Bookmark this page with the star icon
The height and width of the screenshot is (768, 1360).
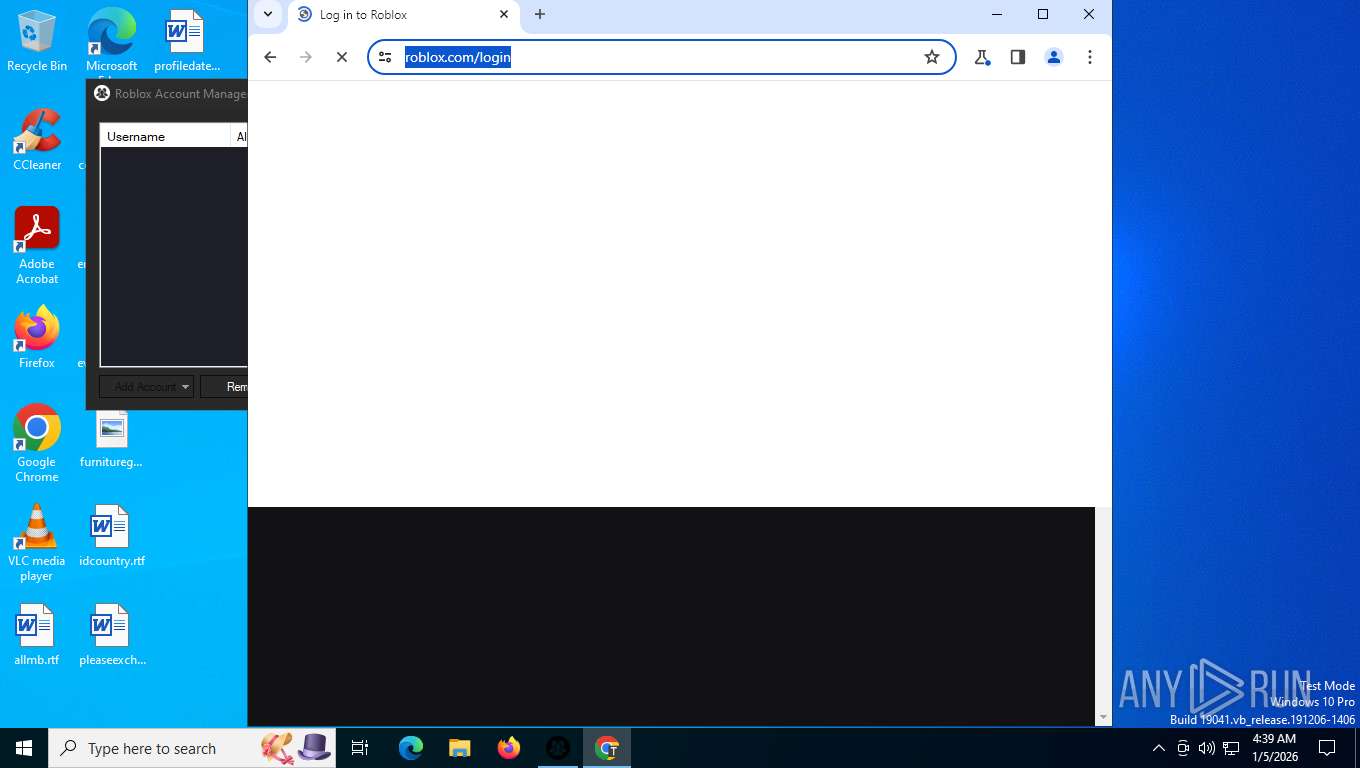932,57
